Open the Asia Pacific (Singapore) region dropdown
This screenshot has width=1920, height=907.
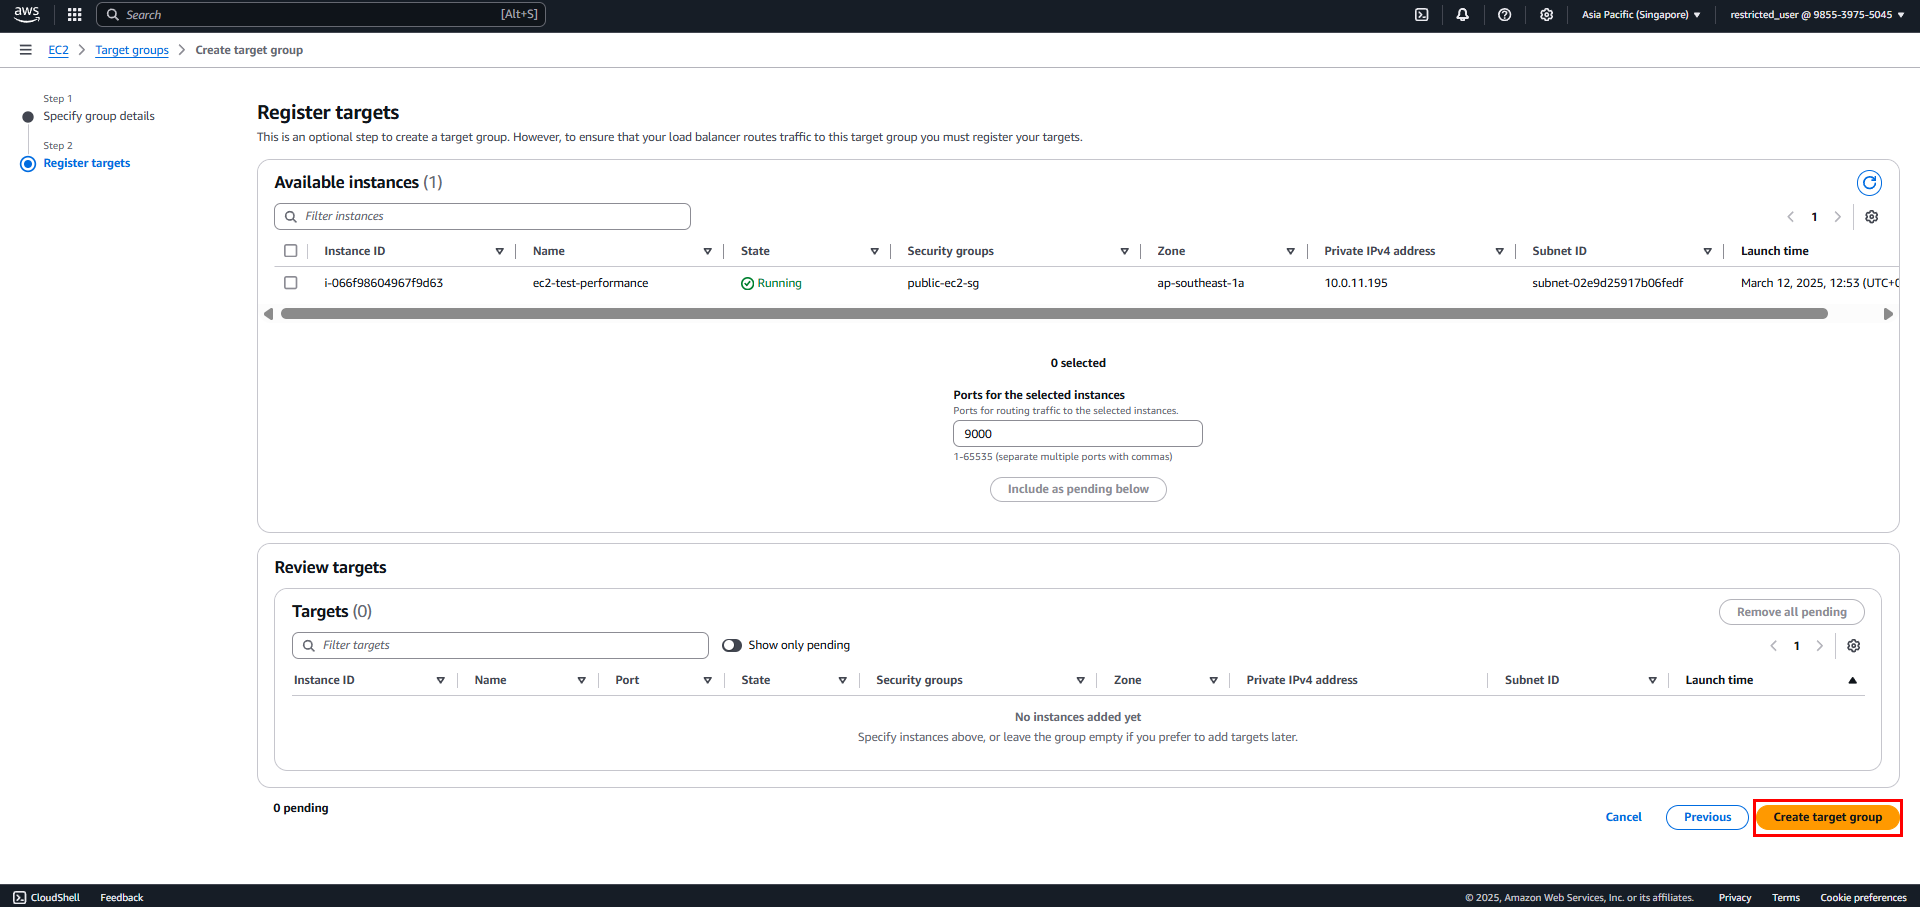(x=1641, y=15)
